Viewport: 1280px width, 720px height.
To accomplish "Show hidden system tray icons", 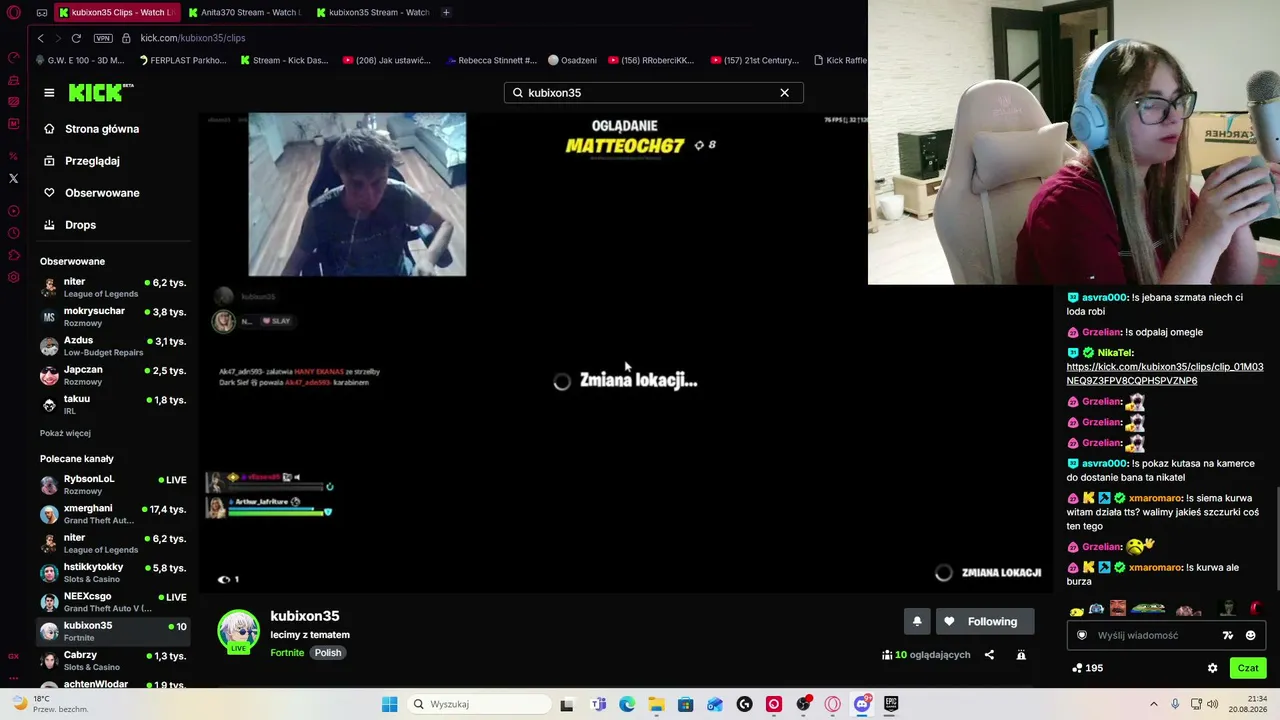I will 1153,704.
